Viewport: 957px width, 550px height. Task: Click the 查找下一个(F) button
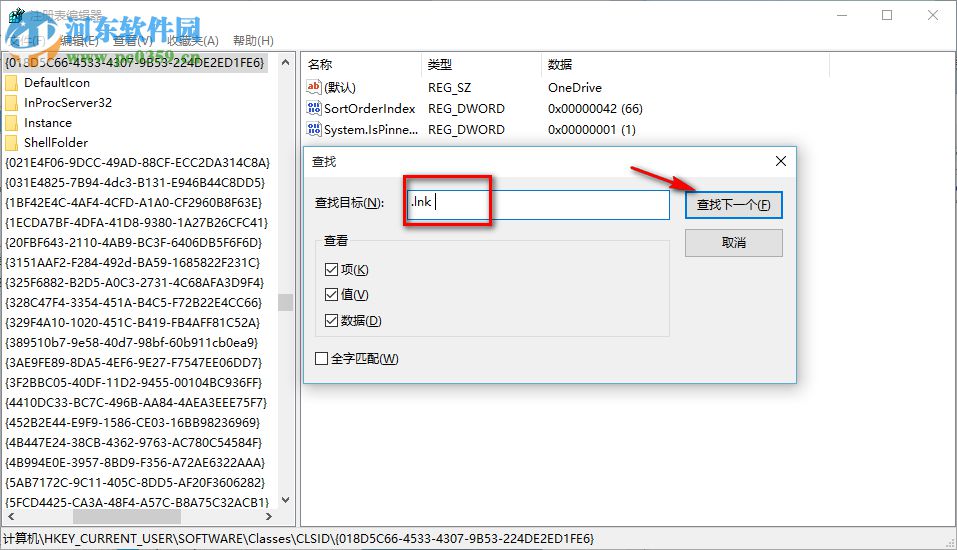tap(734, 205)
